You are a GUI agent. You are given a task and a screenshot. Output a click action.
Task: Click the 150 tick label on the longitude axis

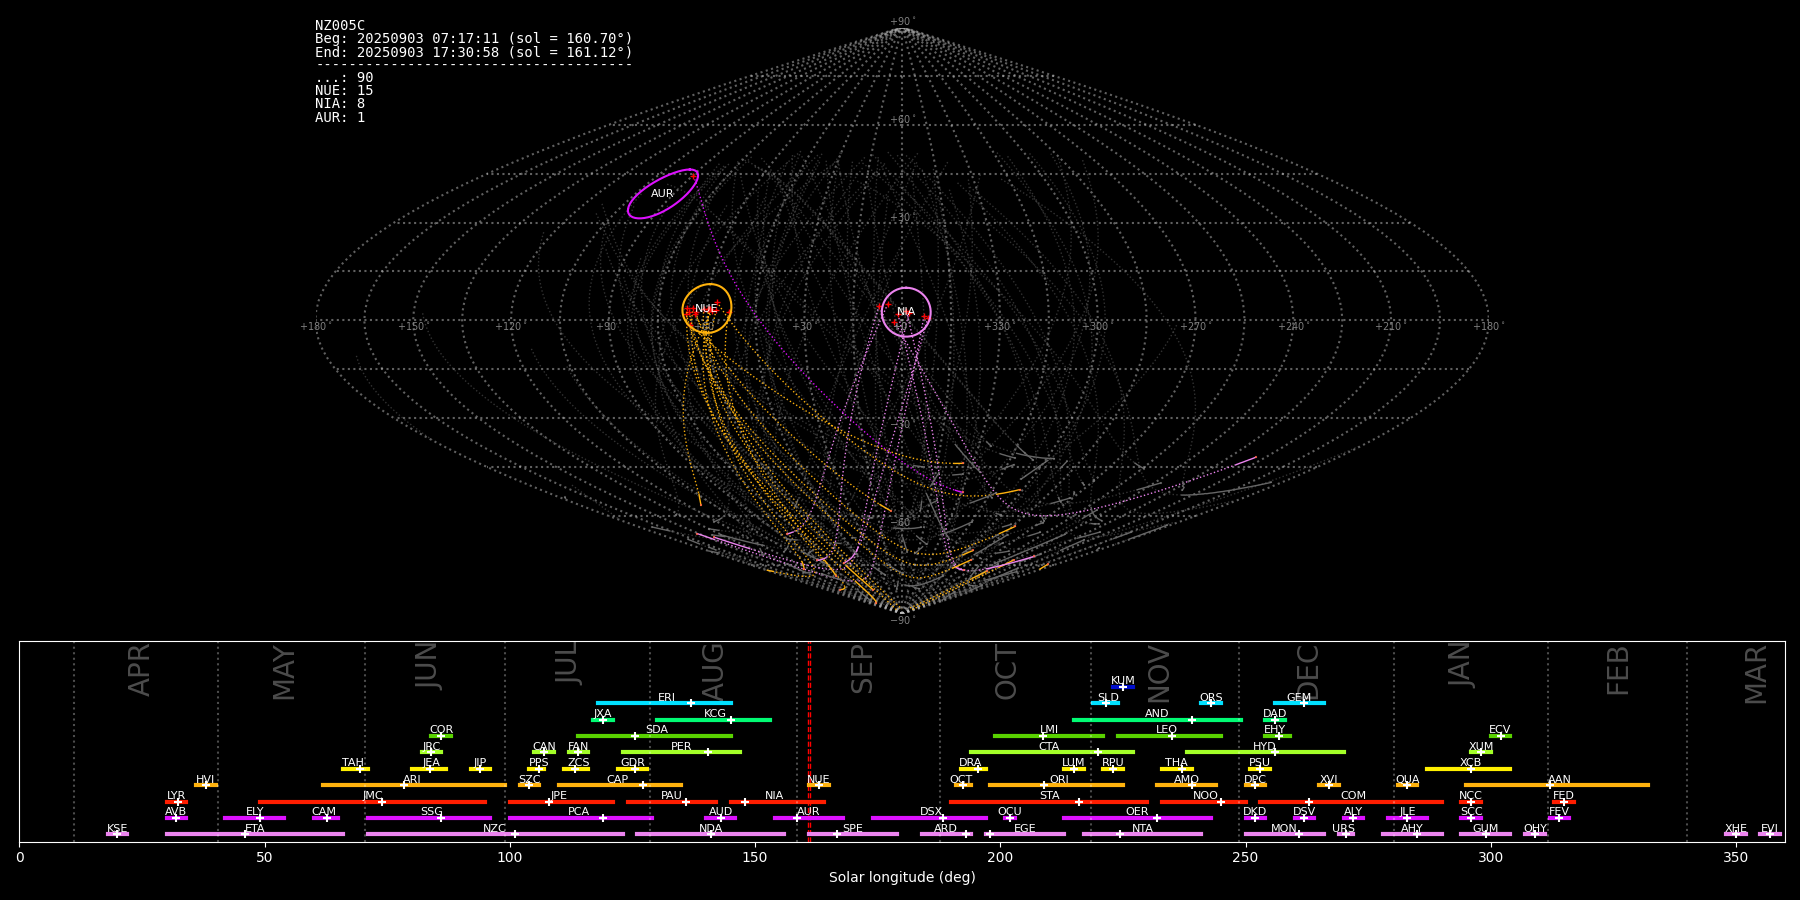pyautogui.click(x=755, y=857)
